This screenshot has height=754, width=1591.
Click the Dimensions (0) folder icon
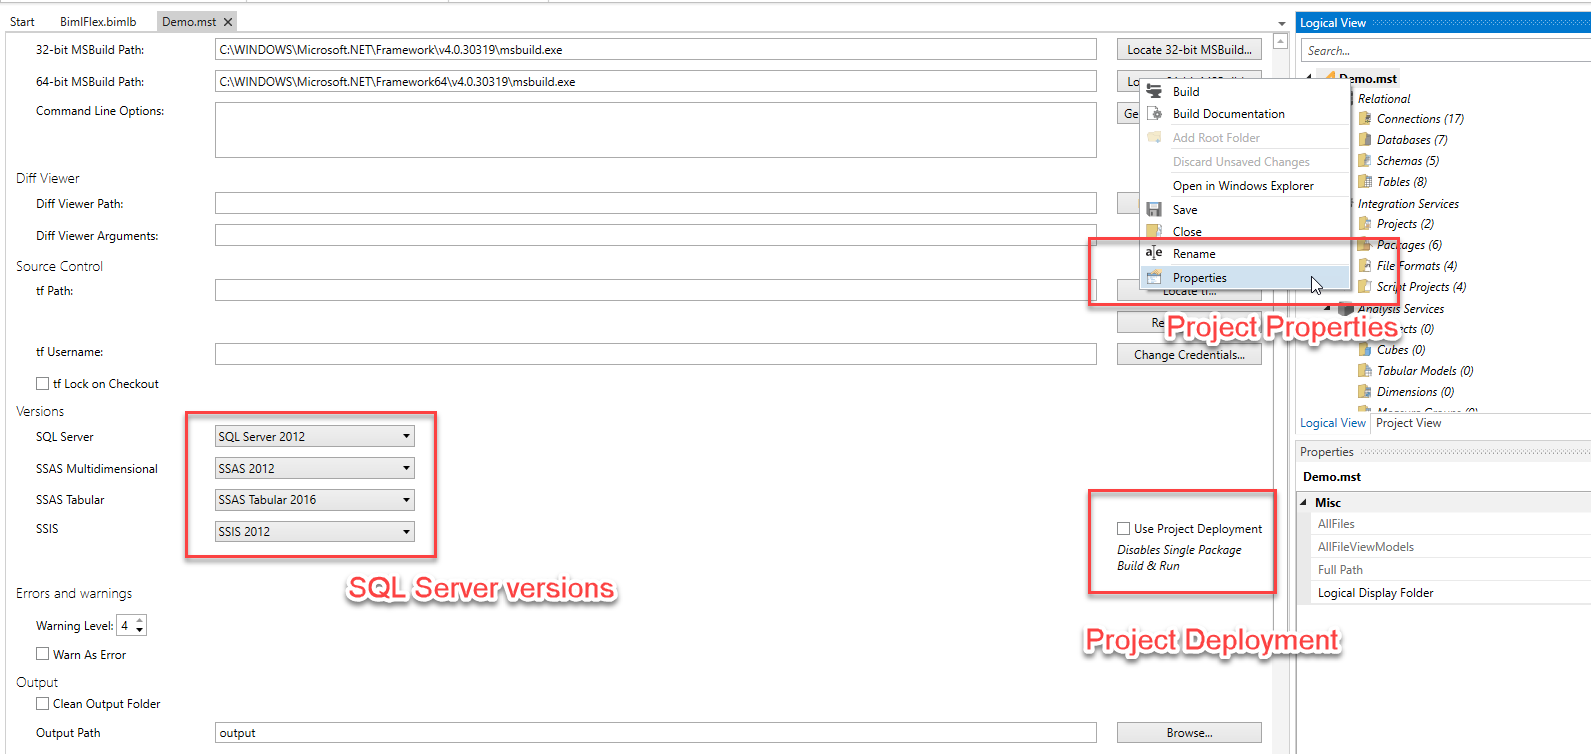pos(1365,391)
